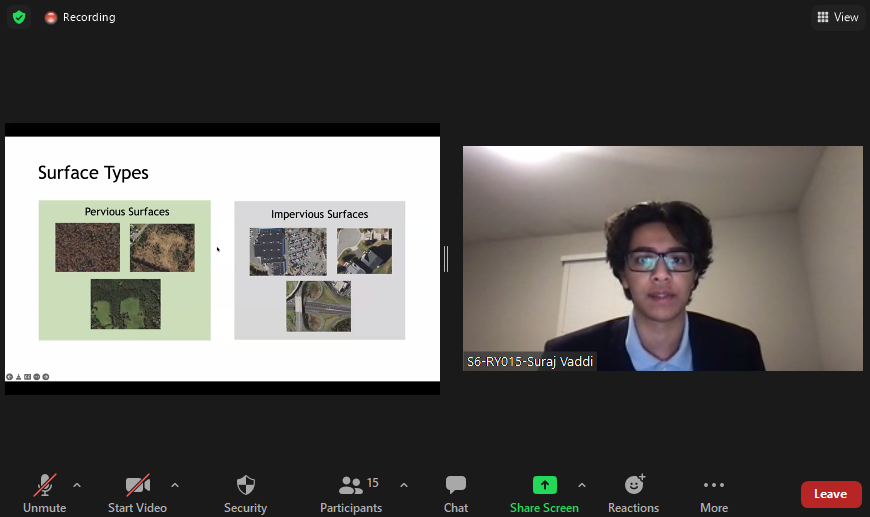
Task: Open the Participants panel
Action: pos(351,493)
